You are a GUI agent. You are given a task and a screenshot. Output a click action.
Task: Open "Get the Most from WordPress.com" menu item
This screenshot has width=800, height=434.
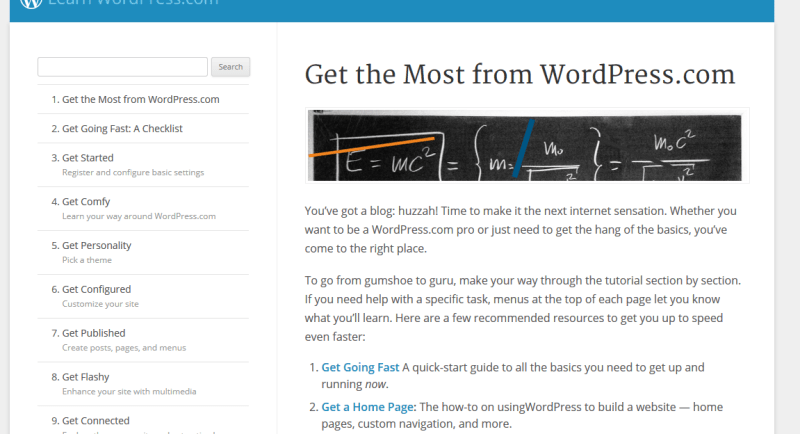(140, 99)
